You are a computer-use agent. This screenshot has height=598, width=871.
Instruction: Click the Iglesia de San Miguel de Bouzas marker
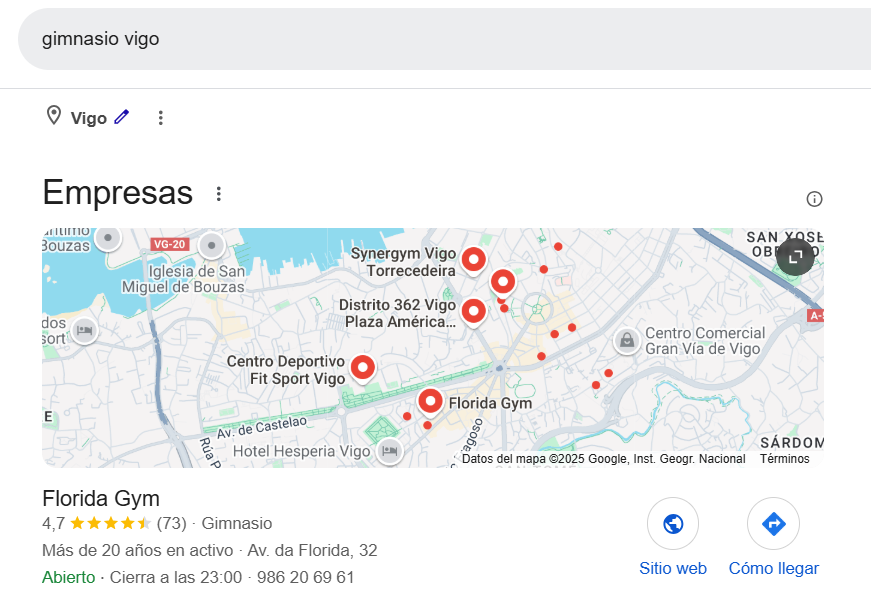(x=211, y=246)
